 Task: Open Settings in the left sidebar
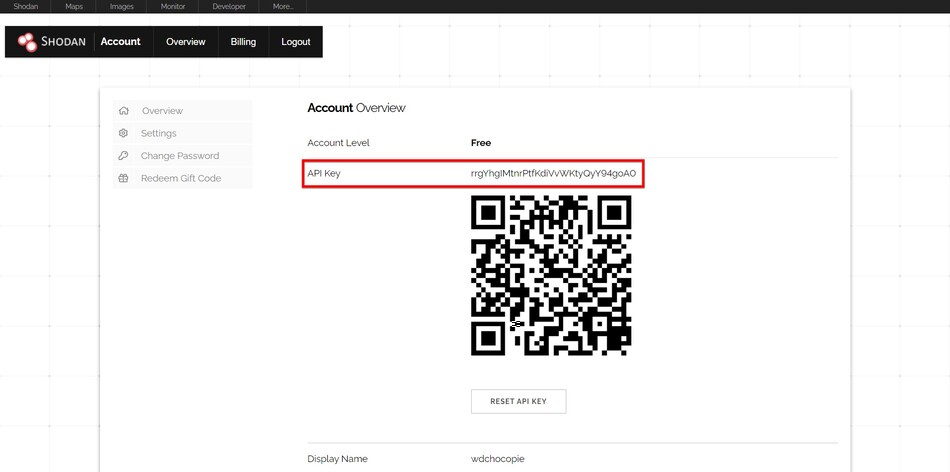pyautogui.click(x=182, y=133)
